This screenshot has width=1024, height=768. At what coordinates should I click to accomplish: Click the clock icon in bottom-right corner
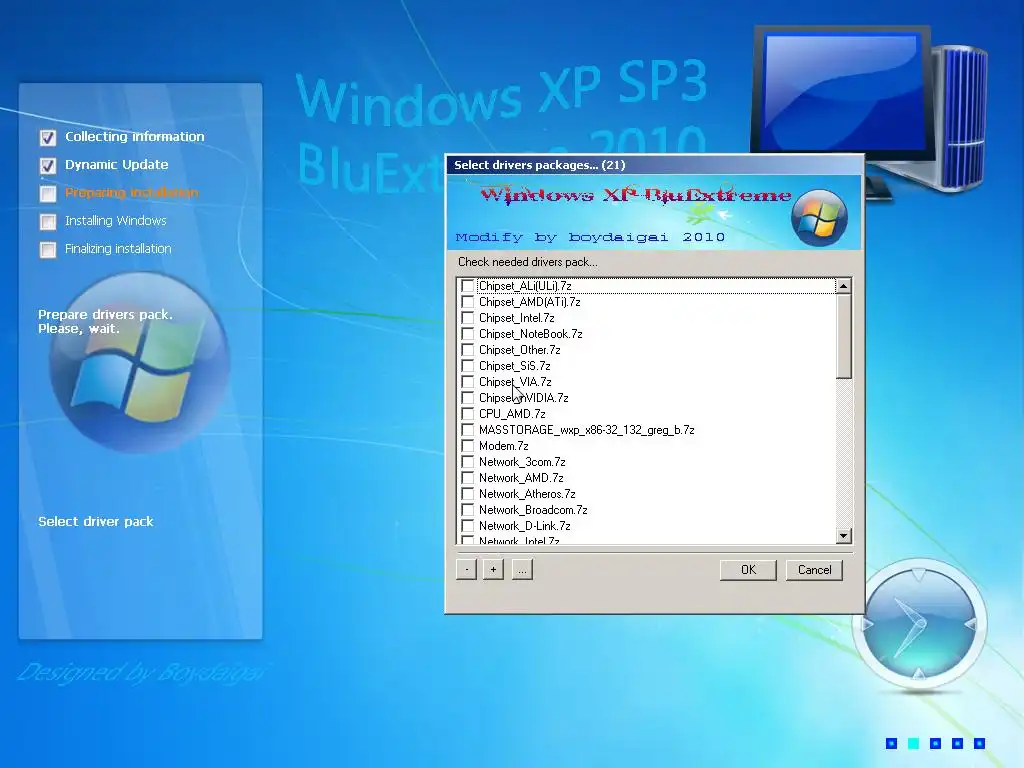pos(920,624)
